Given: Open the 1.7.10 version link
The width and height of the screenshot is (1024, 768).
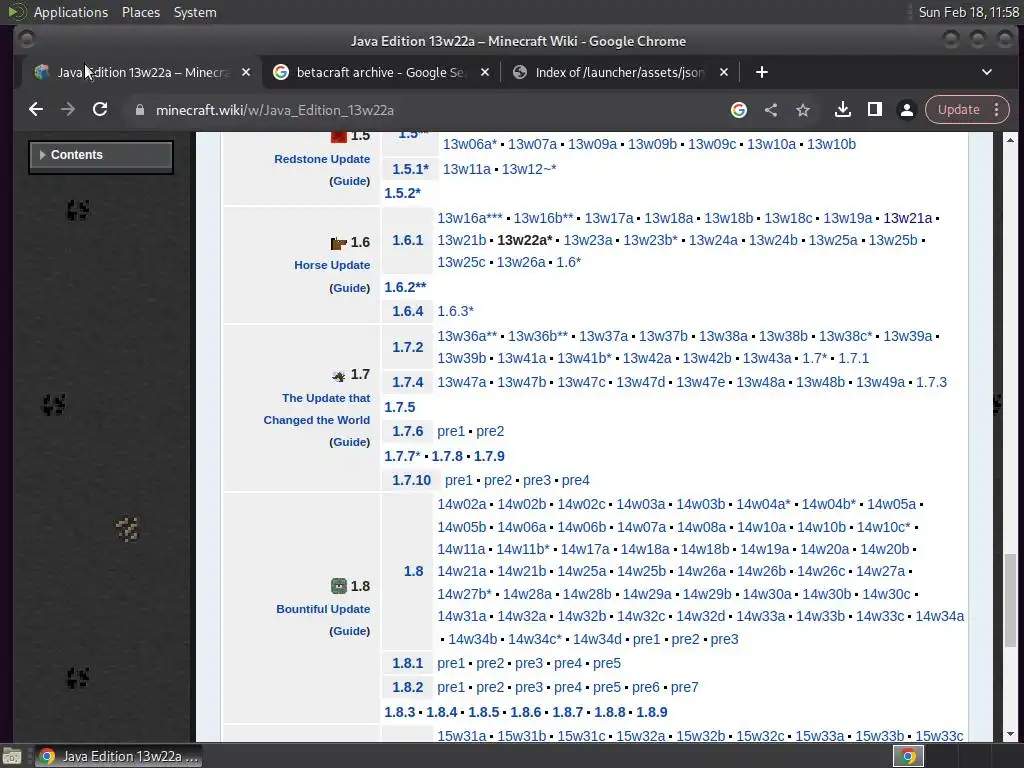Looking at the screenshot, I should click(411, 480).
